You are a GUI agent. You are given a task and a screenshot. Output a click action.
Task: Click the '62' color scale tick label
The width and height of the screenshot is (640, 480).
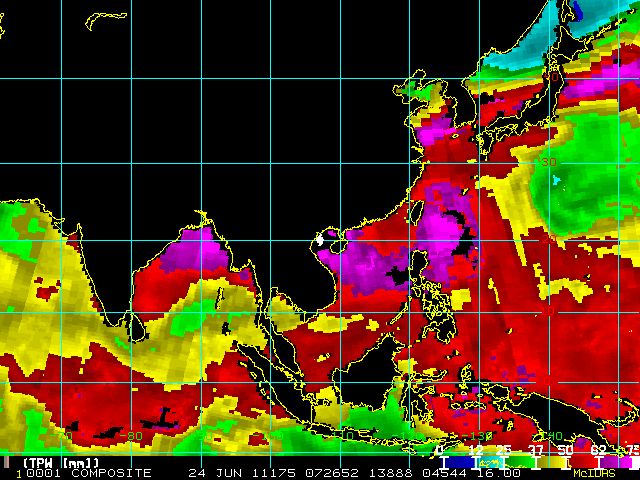[x=598, y=450]
